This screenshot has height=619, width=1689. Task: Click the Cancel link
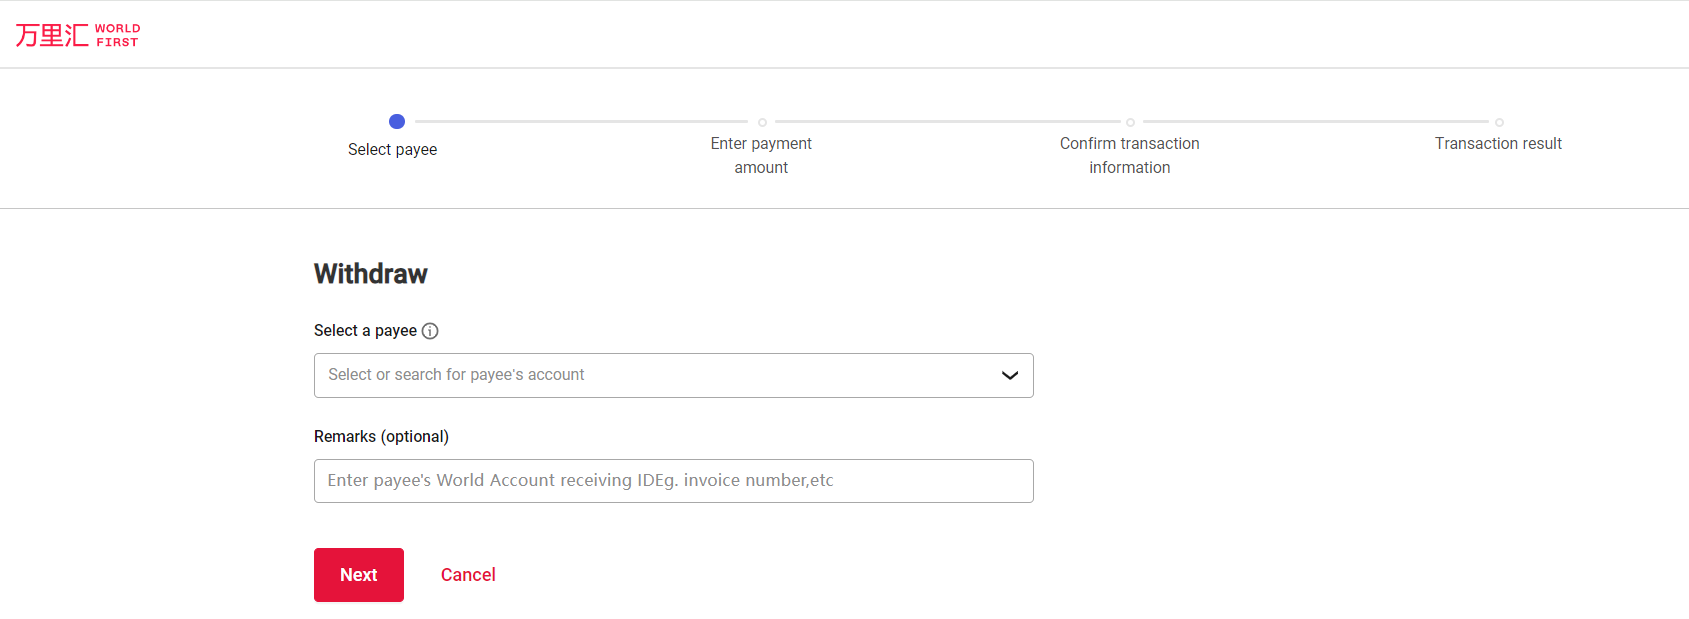point(468,575)
